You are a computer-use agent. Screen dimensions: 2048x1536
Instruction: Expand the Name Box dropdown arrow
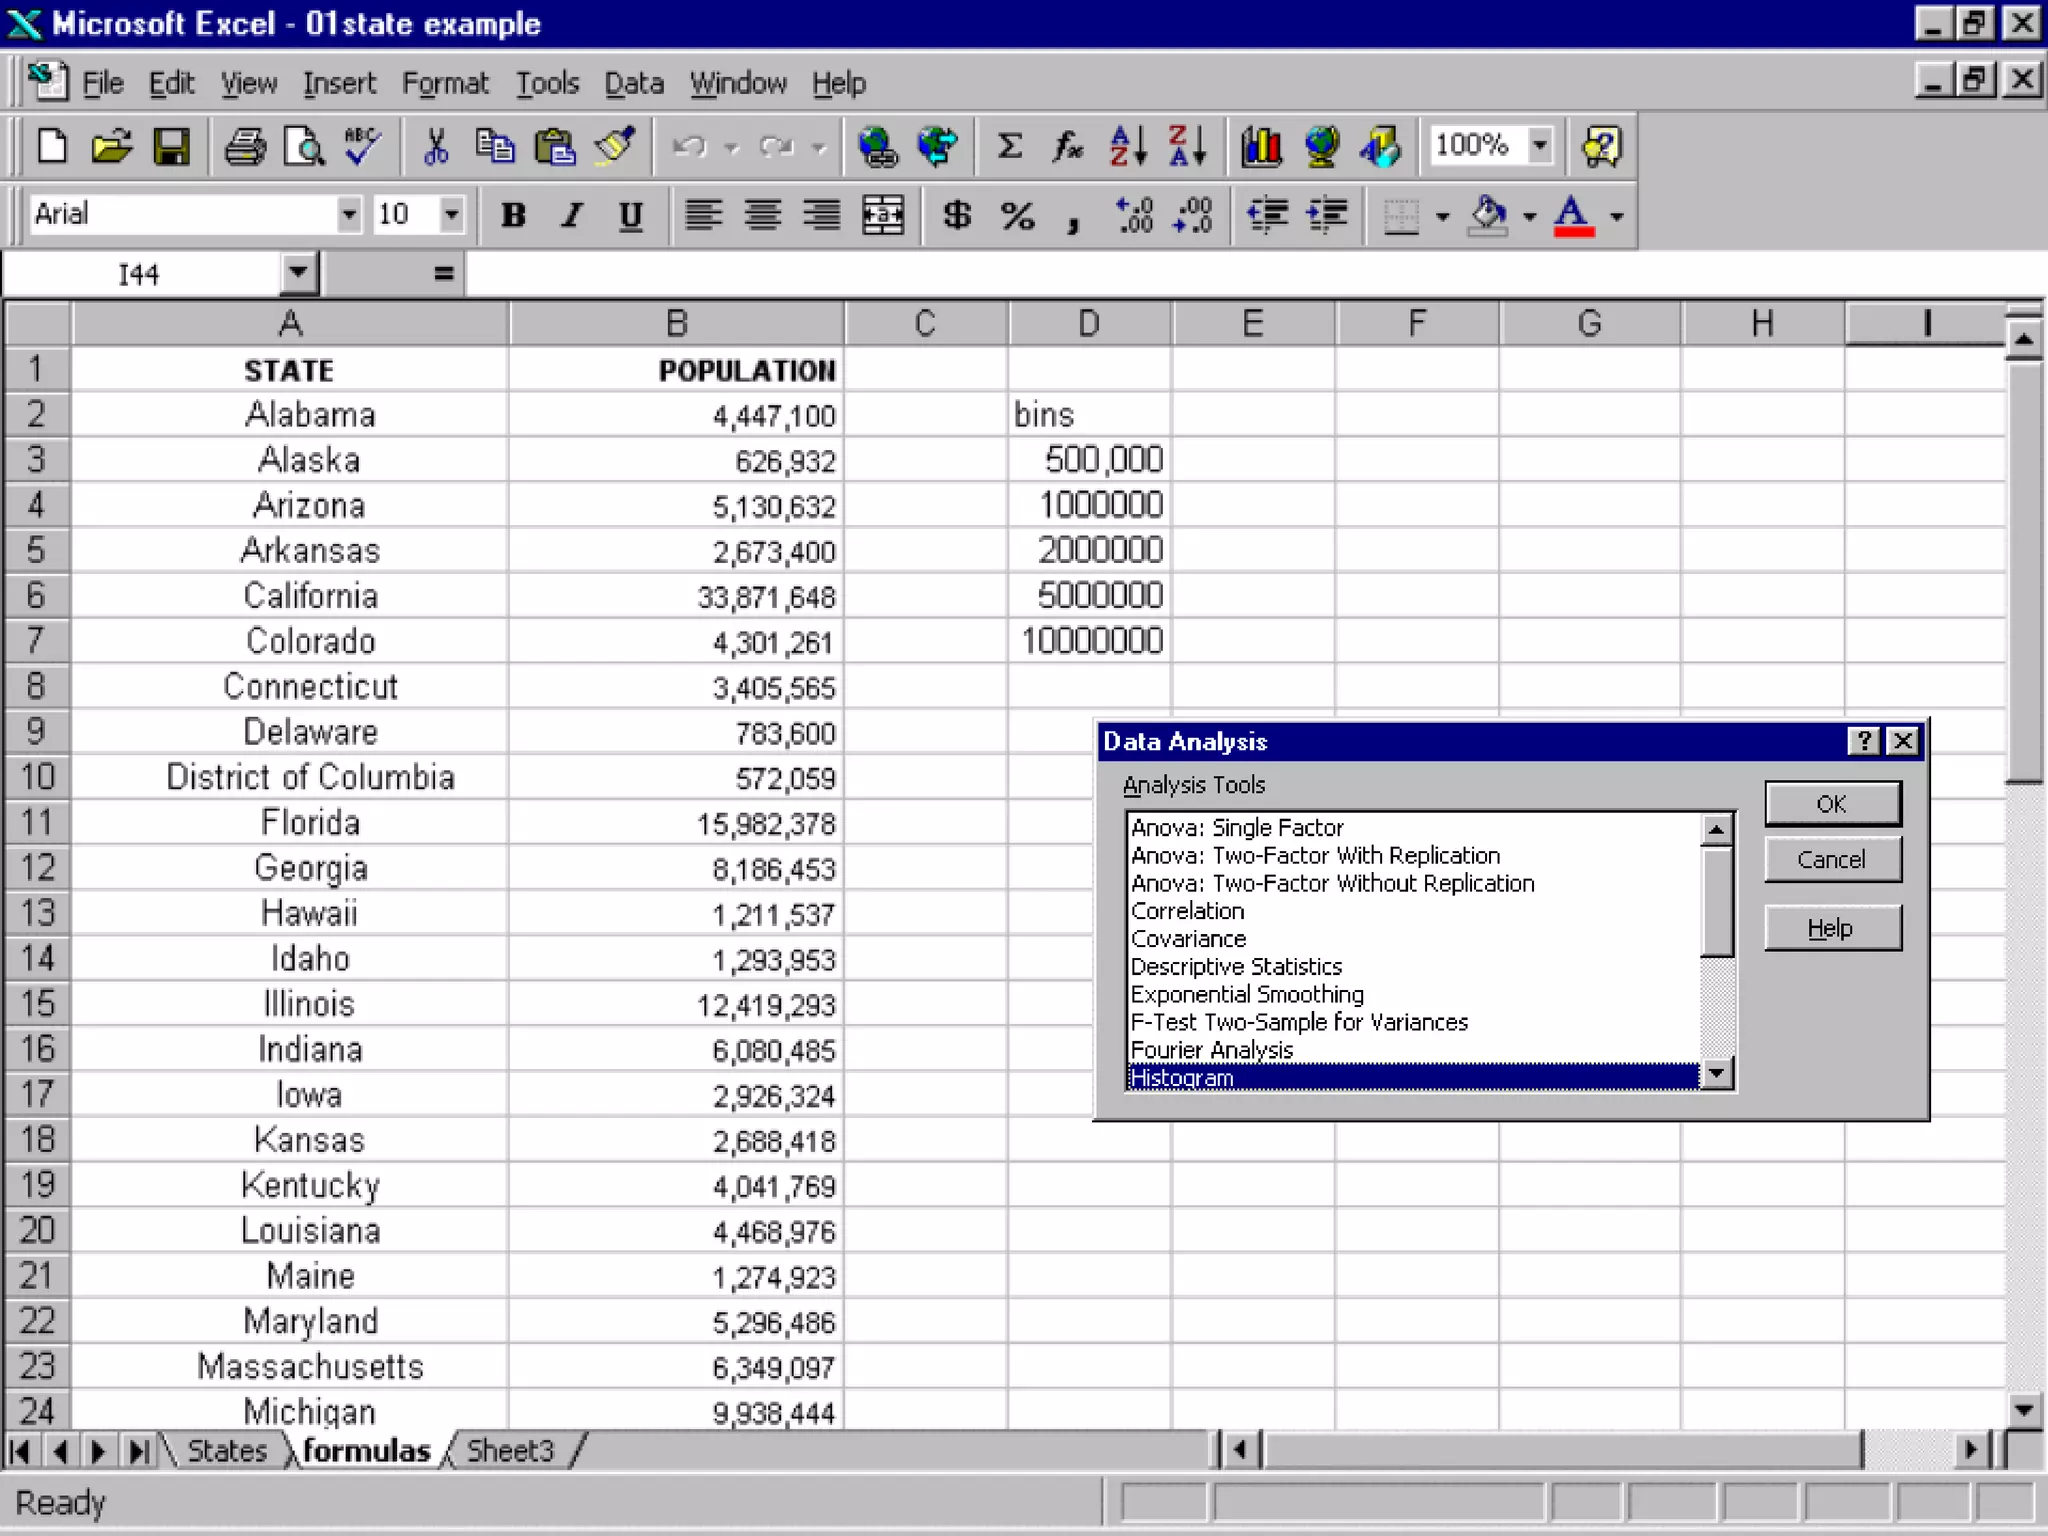pyautogui.click(x=298, y=273)
